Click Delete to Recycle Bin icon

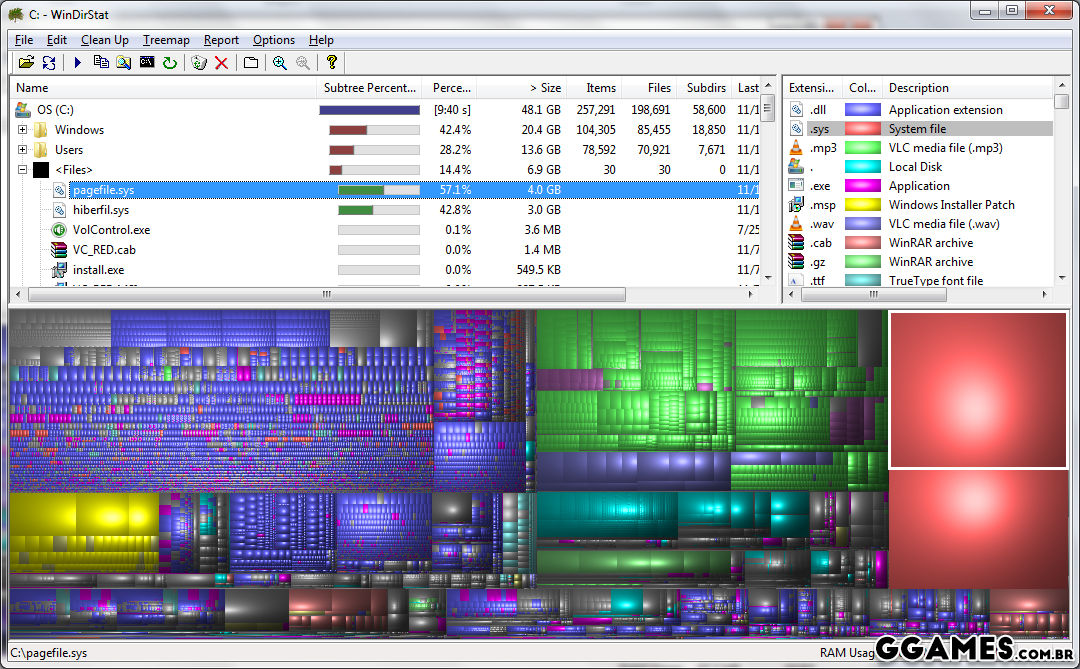click(199, 62)
